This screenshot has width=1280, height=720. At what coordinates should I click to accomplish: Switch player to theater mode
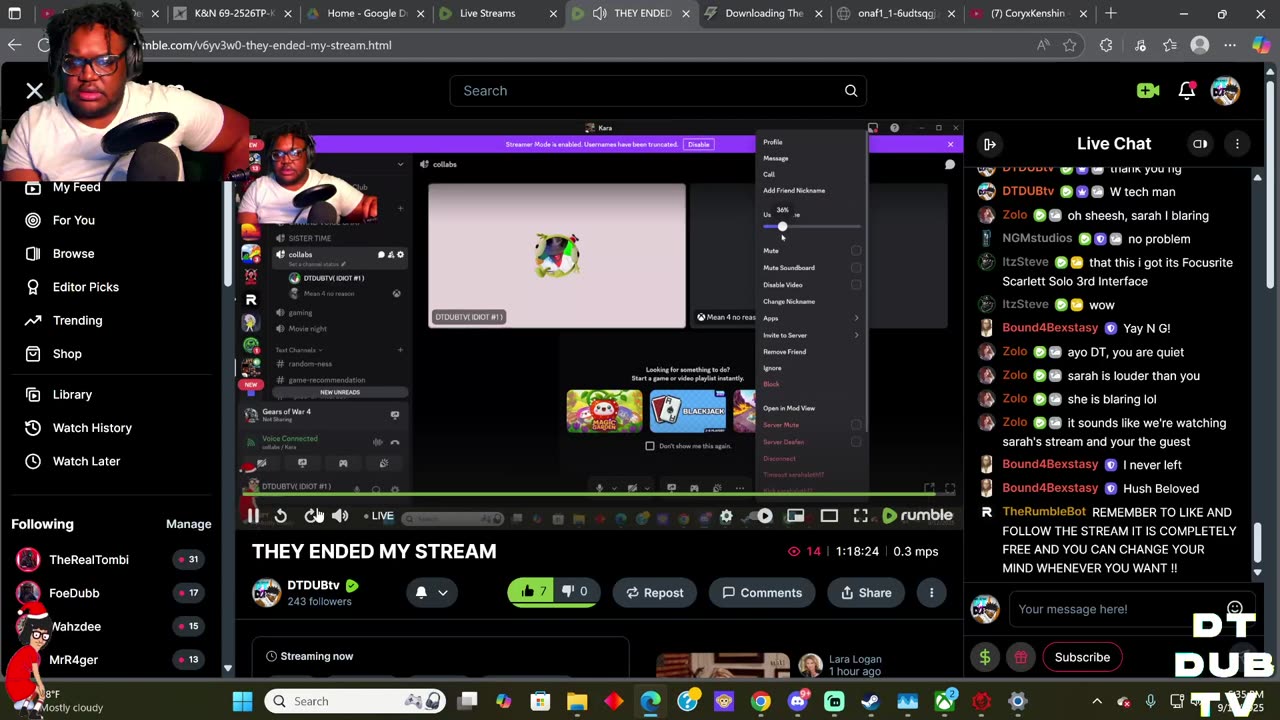click(829, 516)
